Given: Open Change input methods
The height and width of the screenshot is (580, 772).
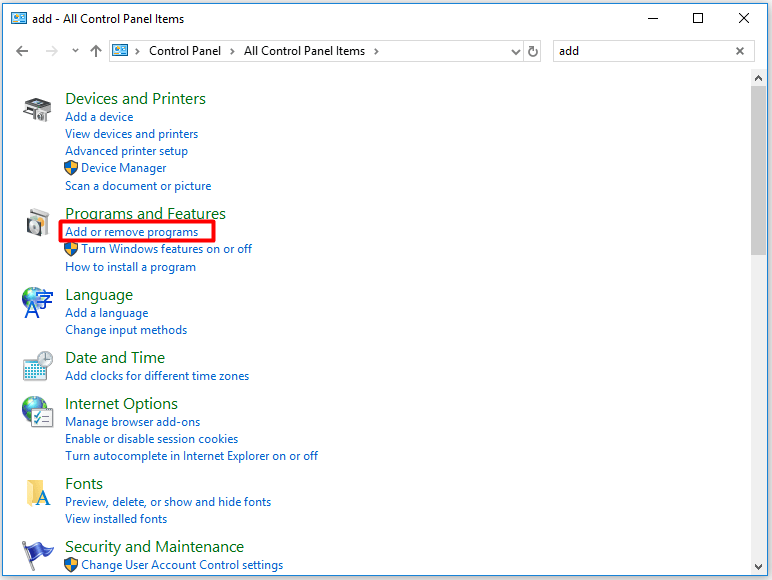Looking at the screenshot, I should pos(126,330).
